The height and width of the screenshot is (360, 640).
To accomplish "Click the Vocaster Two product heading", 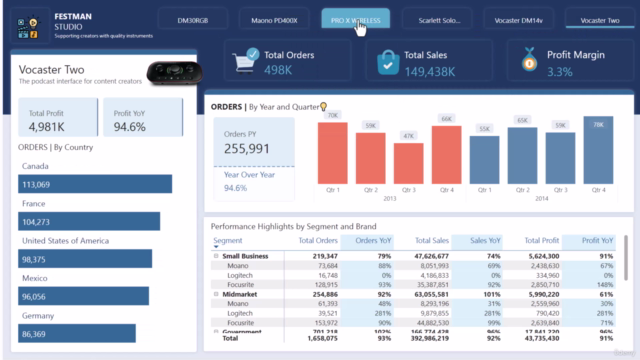I will point(51,69).
